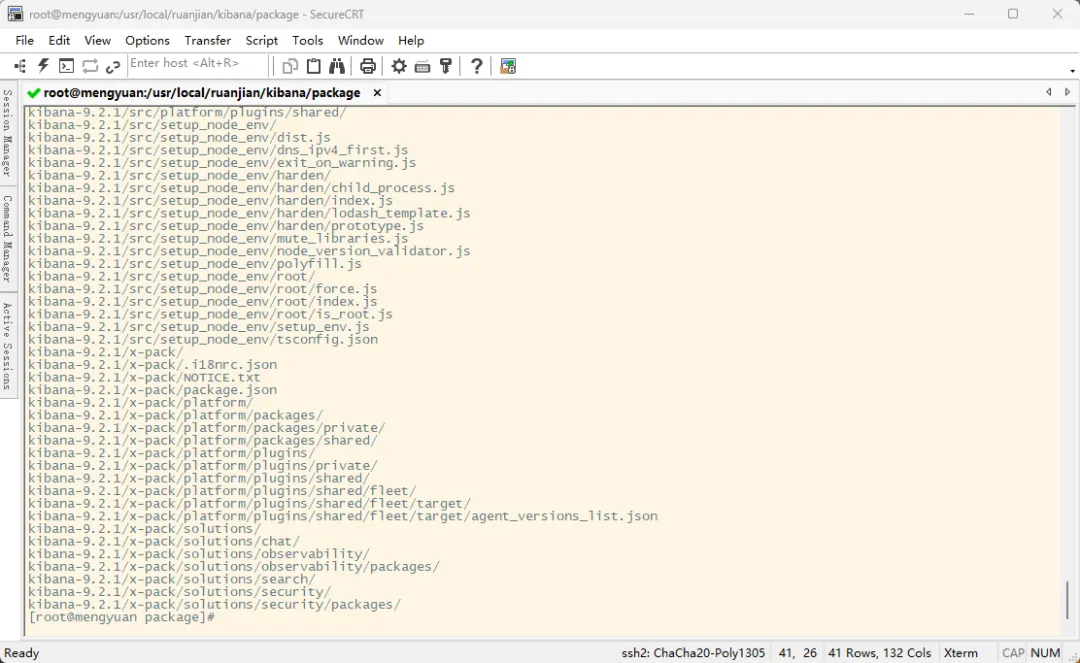Click the harden/lodash_template.js line
The image size is (1080, 663).
[249, 213]
